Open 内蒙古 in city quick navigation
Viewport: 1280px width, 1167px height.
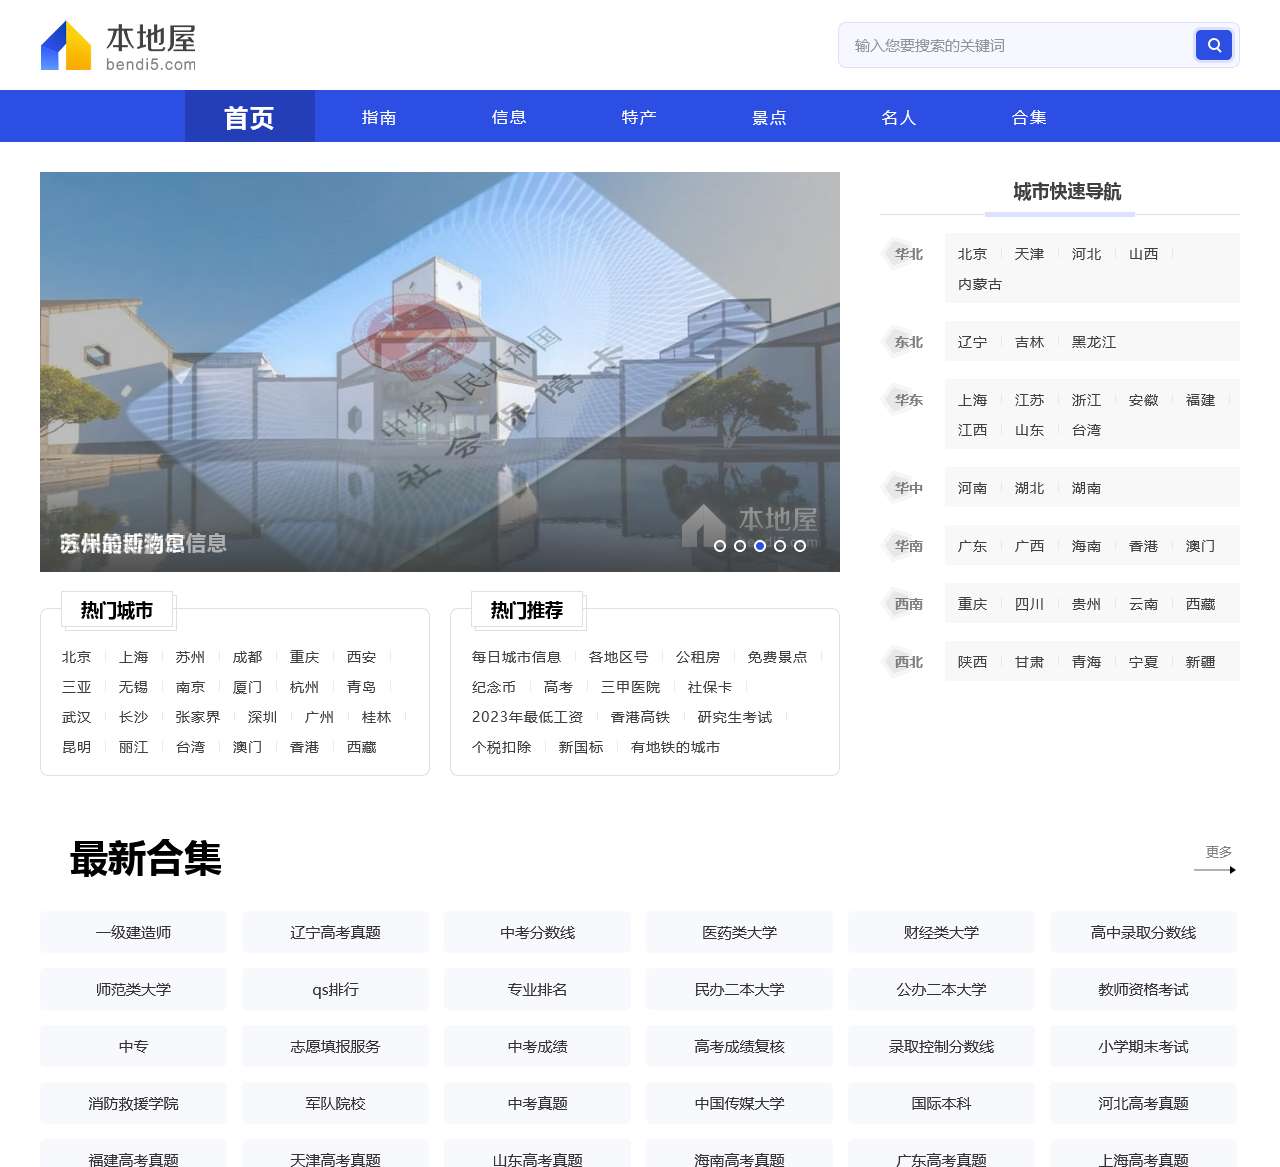pyautogui.click(x=980, y=284)
